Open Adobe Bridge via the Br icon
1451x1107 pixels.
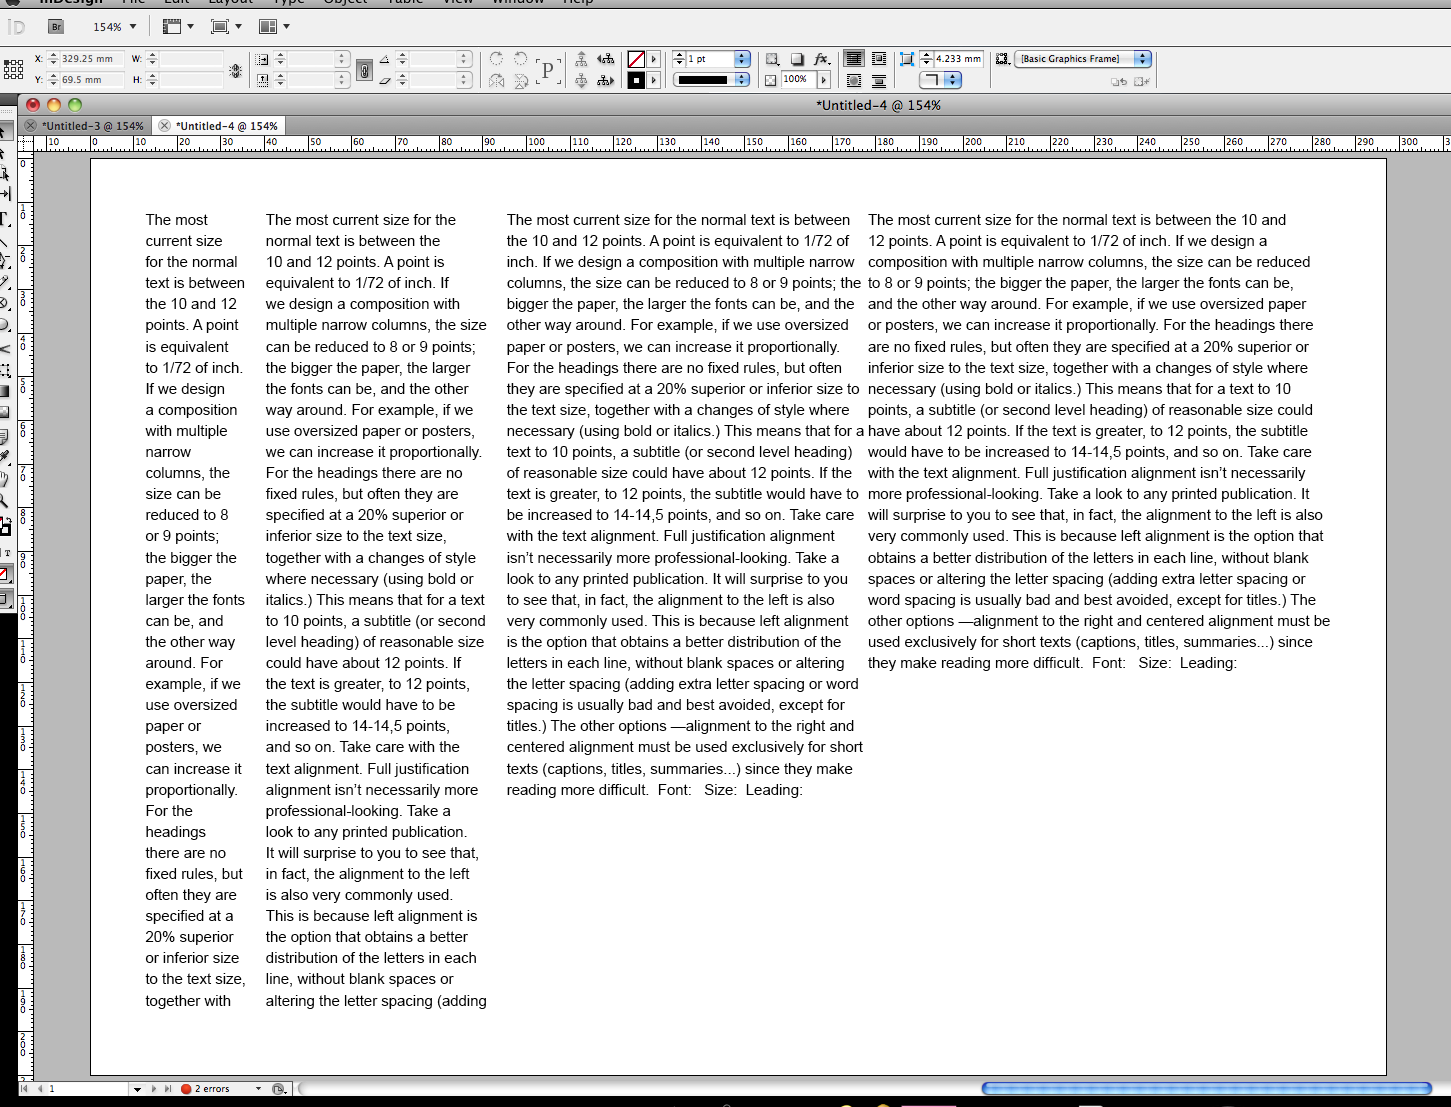tap(56, 27)
